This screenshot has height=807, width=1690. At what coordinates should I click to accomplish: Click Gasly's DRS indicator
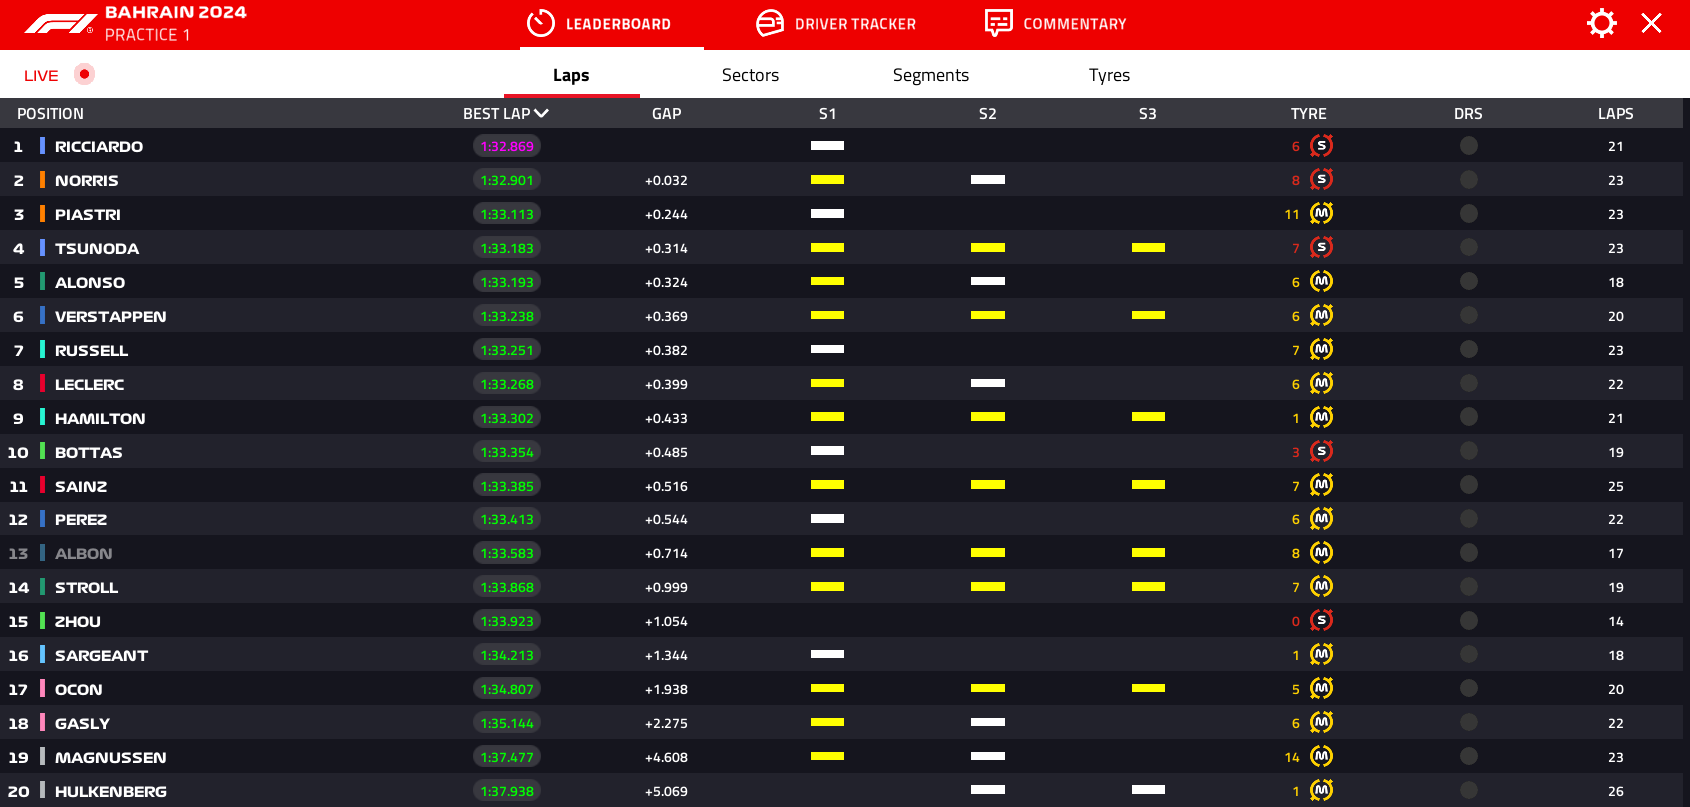tap(1468, 723)
